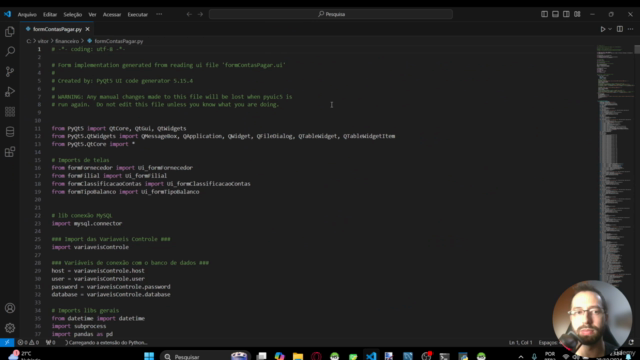The width and height of the screenshot is (640, 360).
Task: Click the taskbar Pesquisar search box
Action: pyautogui.click(x=204, y=356)
